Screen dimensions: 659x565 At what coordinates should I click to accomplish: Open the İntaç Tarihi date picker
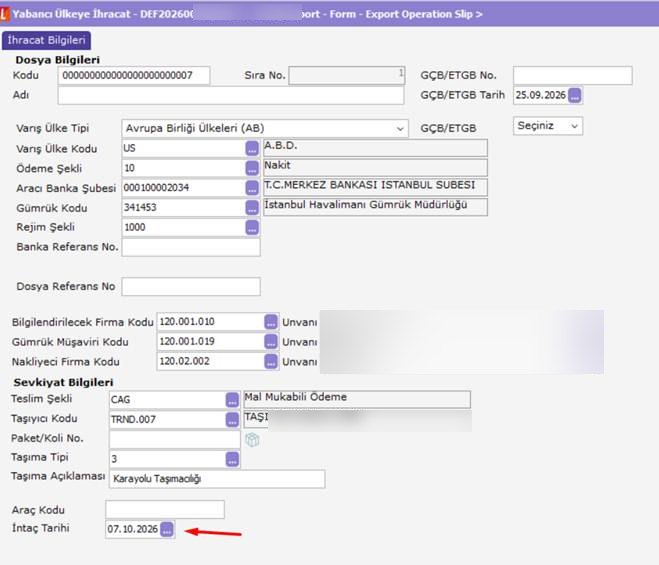click(167, 529)
